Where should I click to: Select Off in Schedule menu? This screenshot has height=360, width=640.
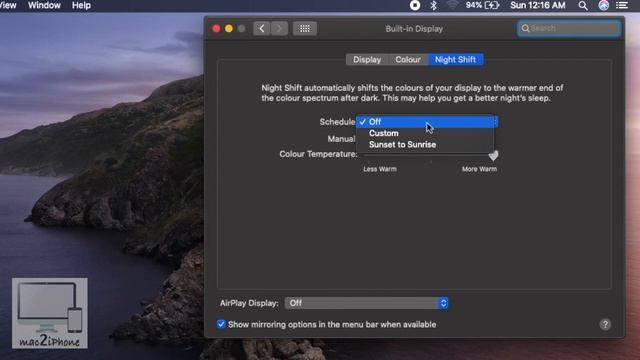pyautogui.click(x=425, y=122)
